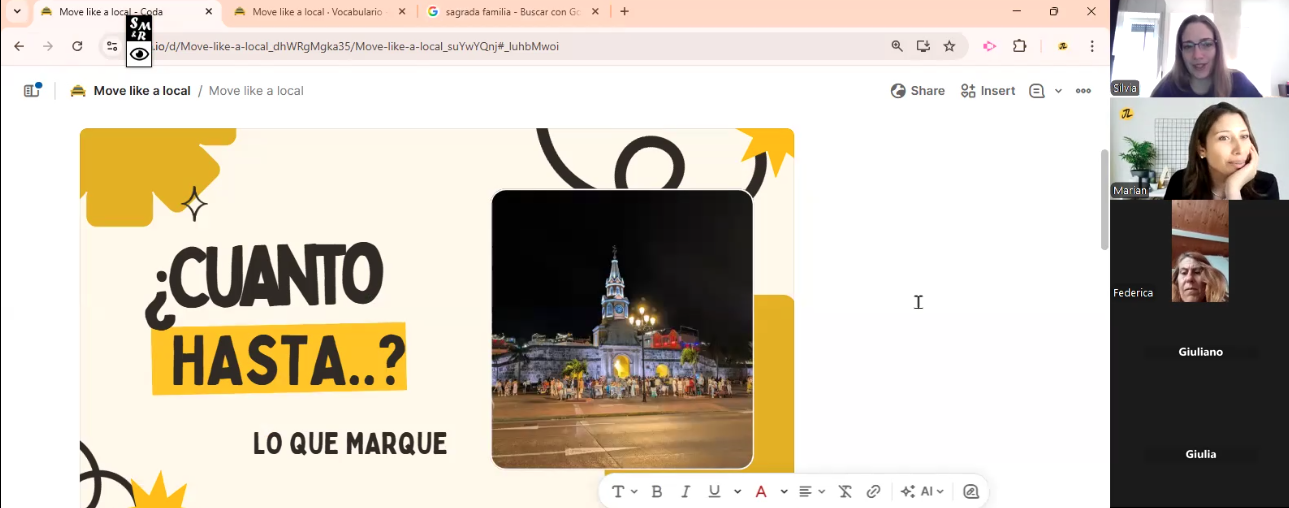Toggle italic formatting
This screenshot has width=1289, height=508.
pyautogui.click(x=685, y=491)
